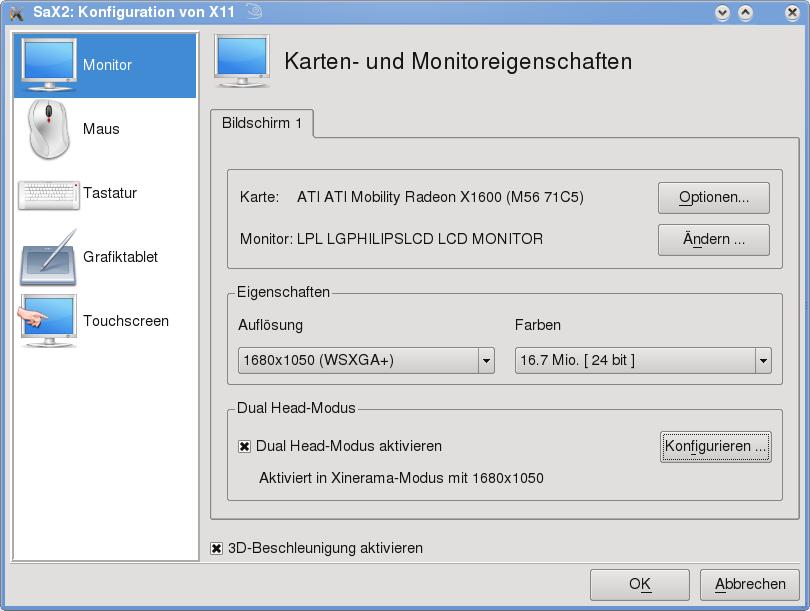810x611 pixels.
Task: Cancel with the Abbrechen button
Action: 750,585
